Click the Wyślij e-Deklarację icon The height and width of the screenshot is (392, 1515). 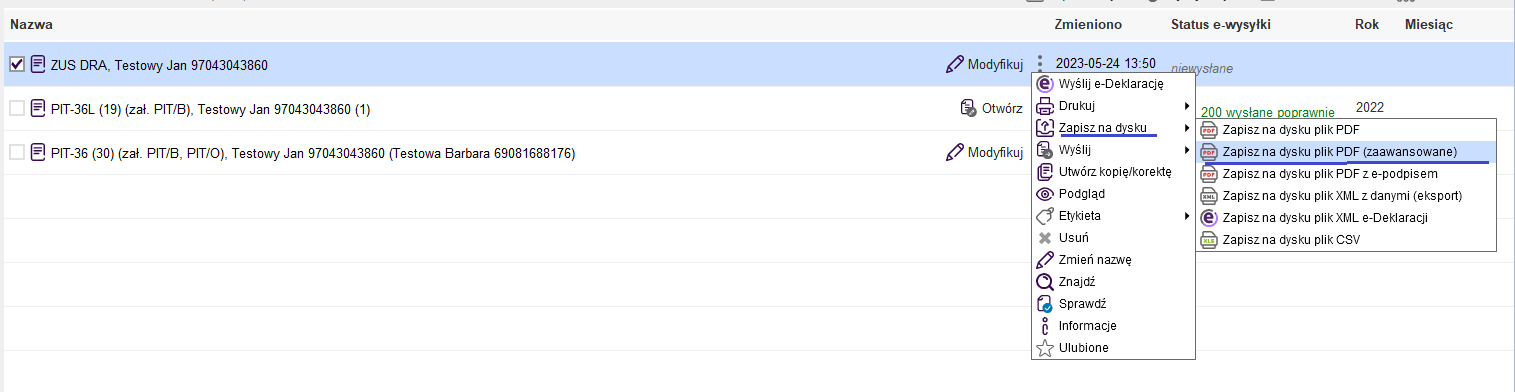coord(1044,84)
